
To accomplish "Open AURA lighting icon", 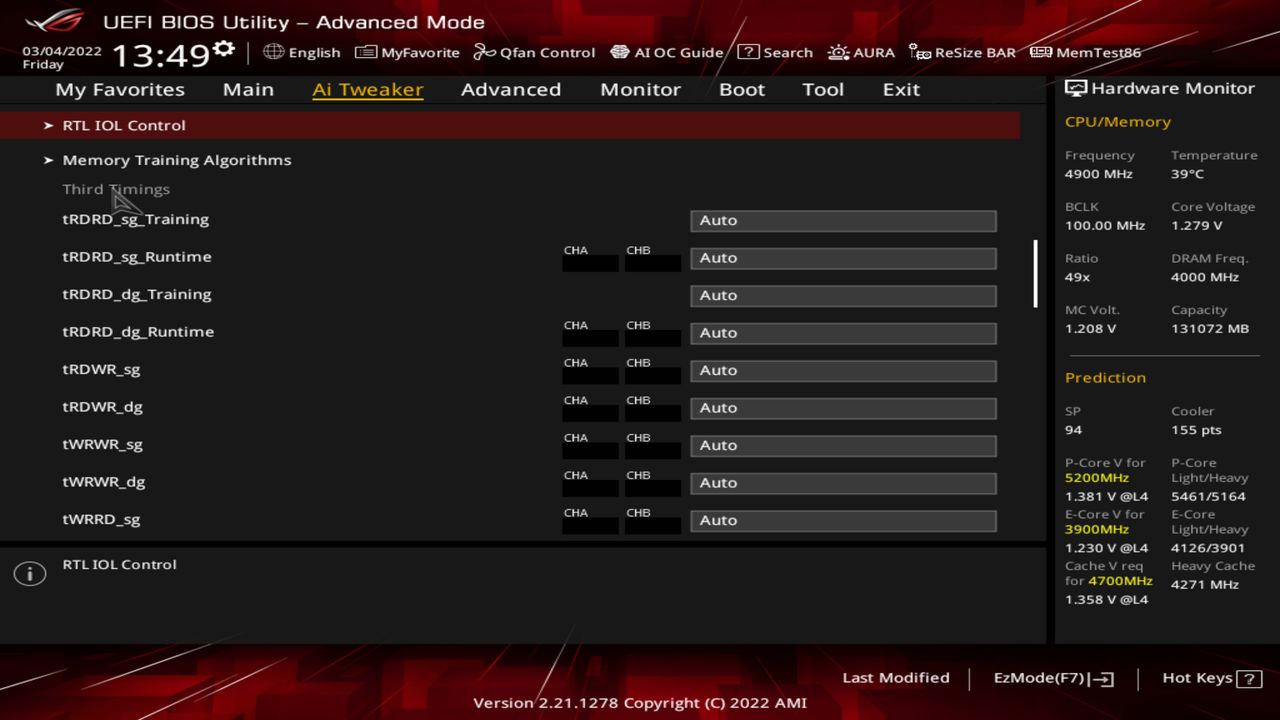I will tap(838, 52).
